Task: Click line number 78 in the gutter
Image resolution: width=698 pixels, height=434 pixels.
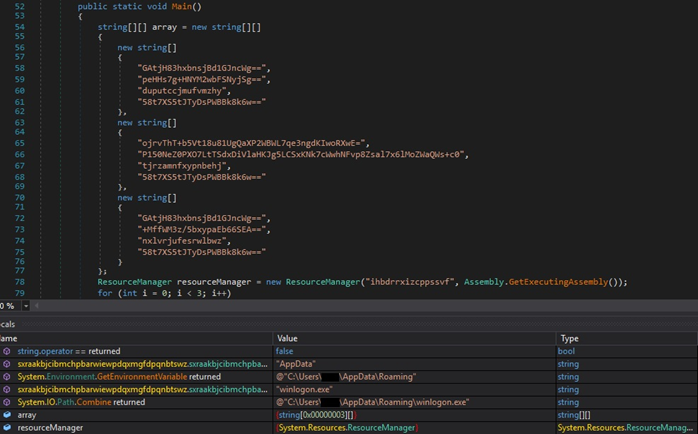Action: (x=20, y=282)
